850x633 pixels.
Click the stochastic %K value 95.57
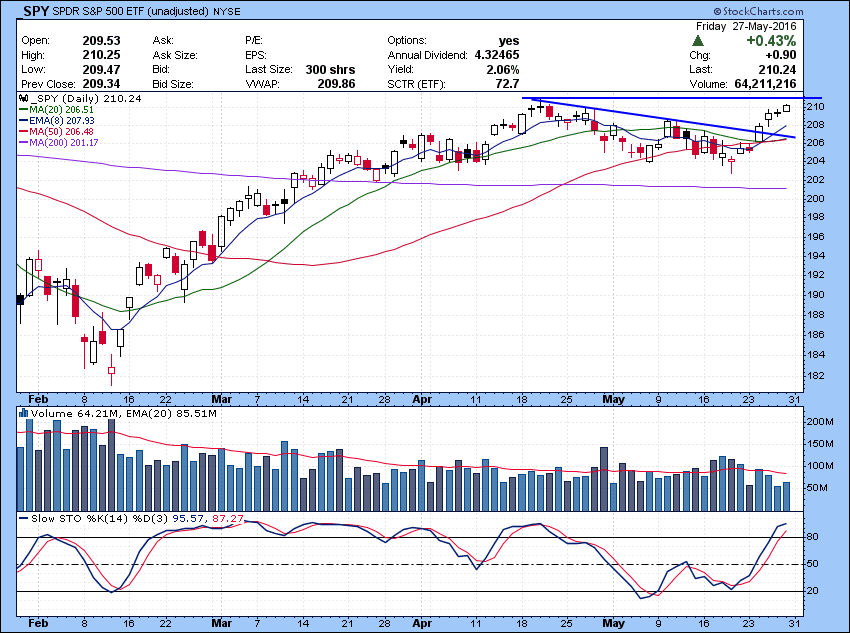pyautogui.click(x=188, y=518)
